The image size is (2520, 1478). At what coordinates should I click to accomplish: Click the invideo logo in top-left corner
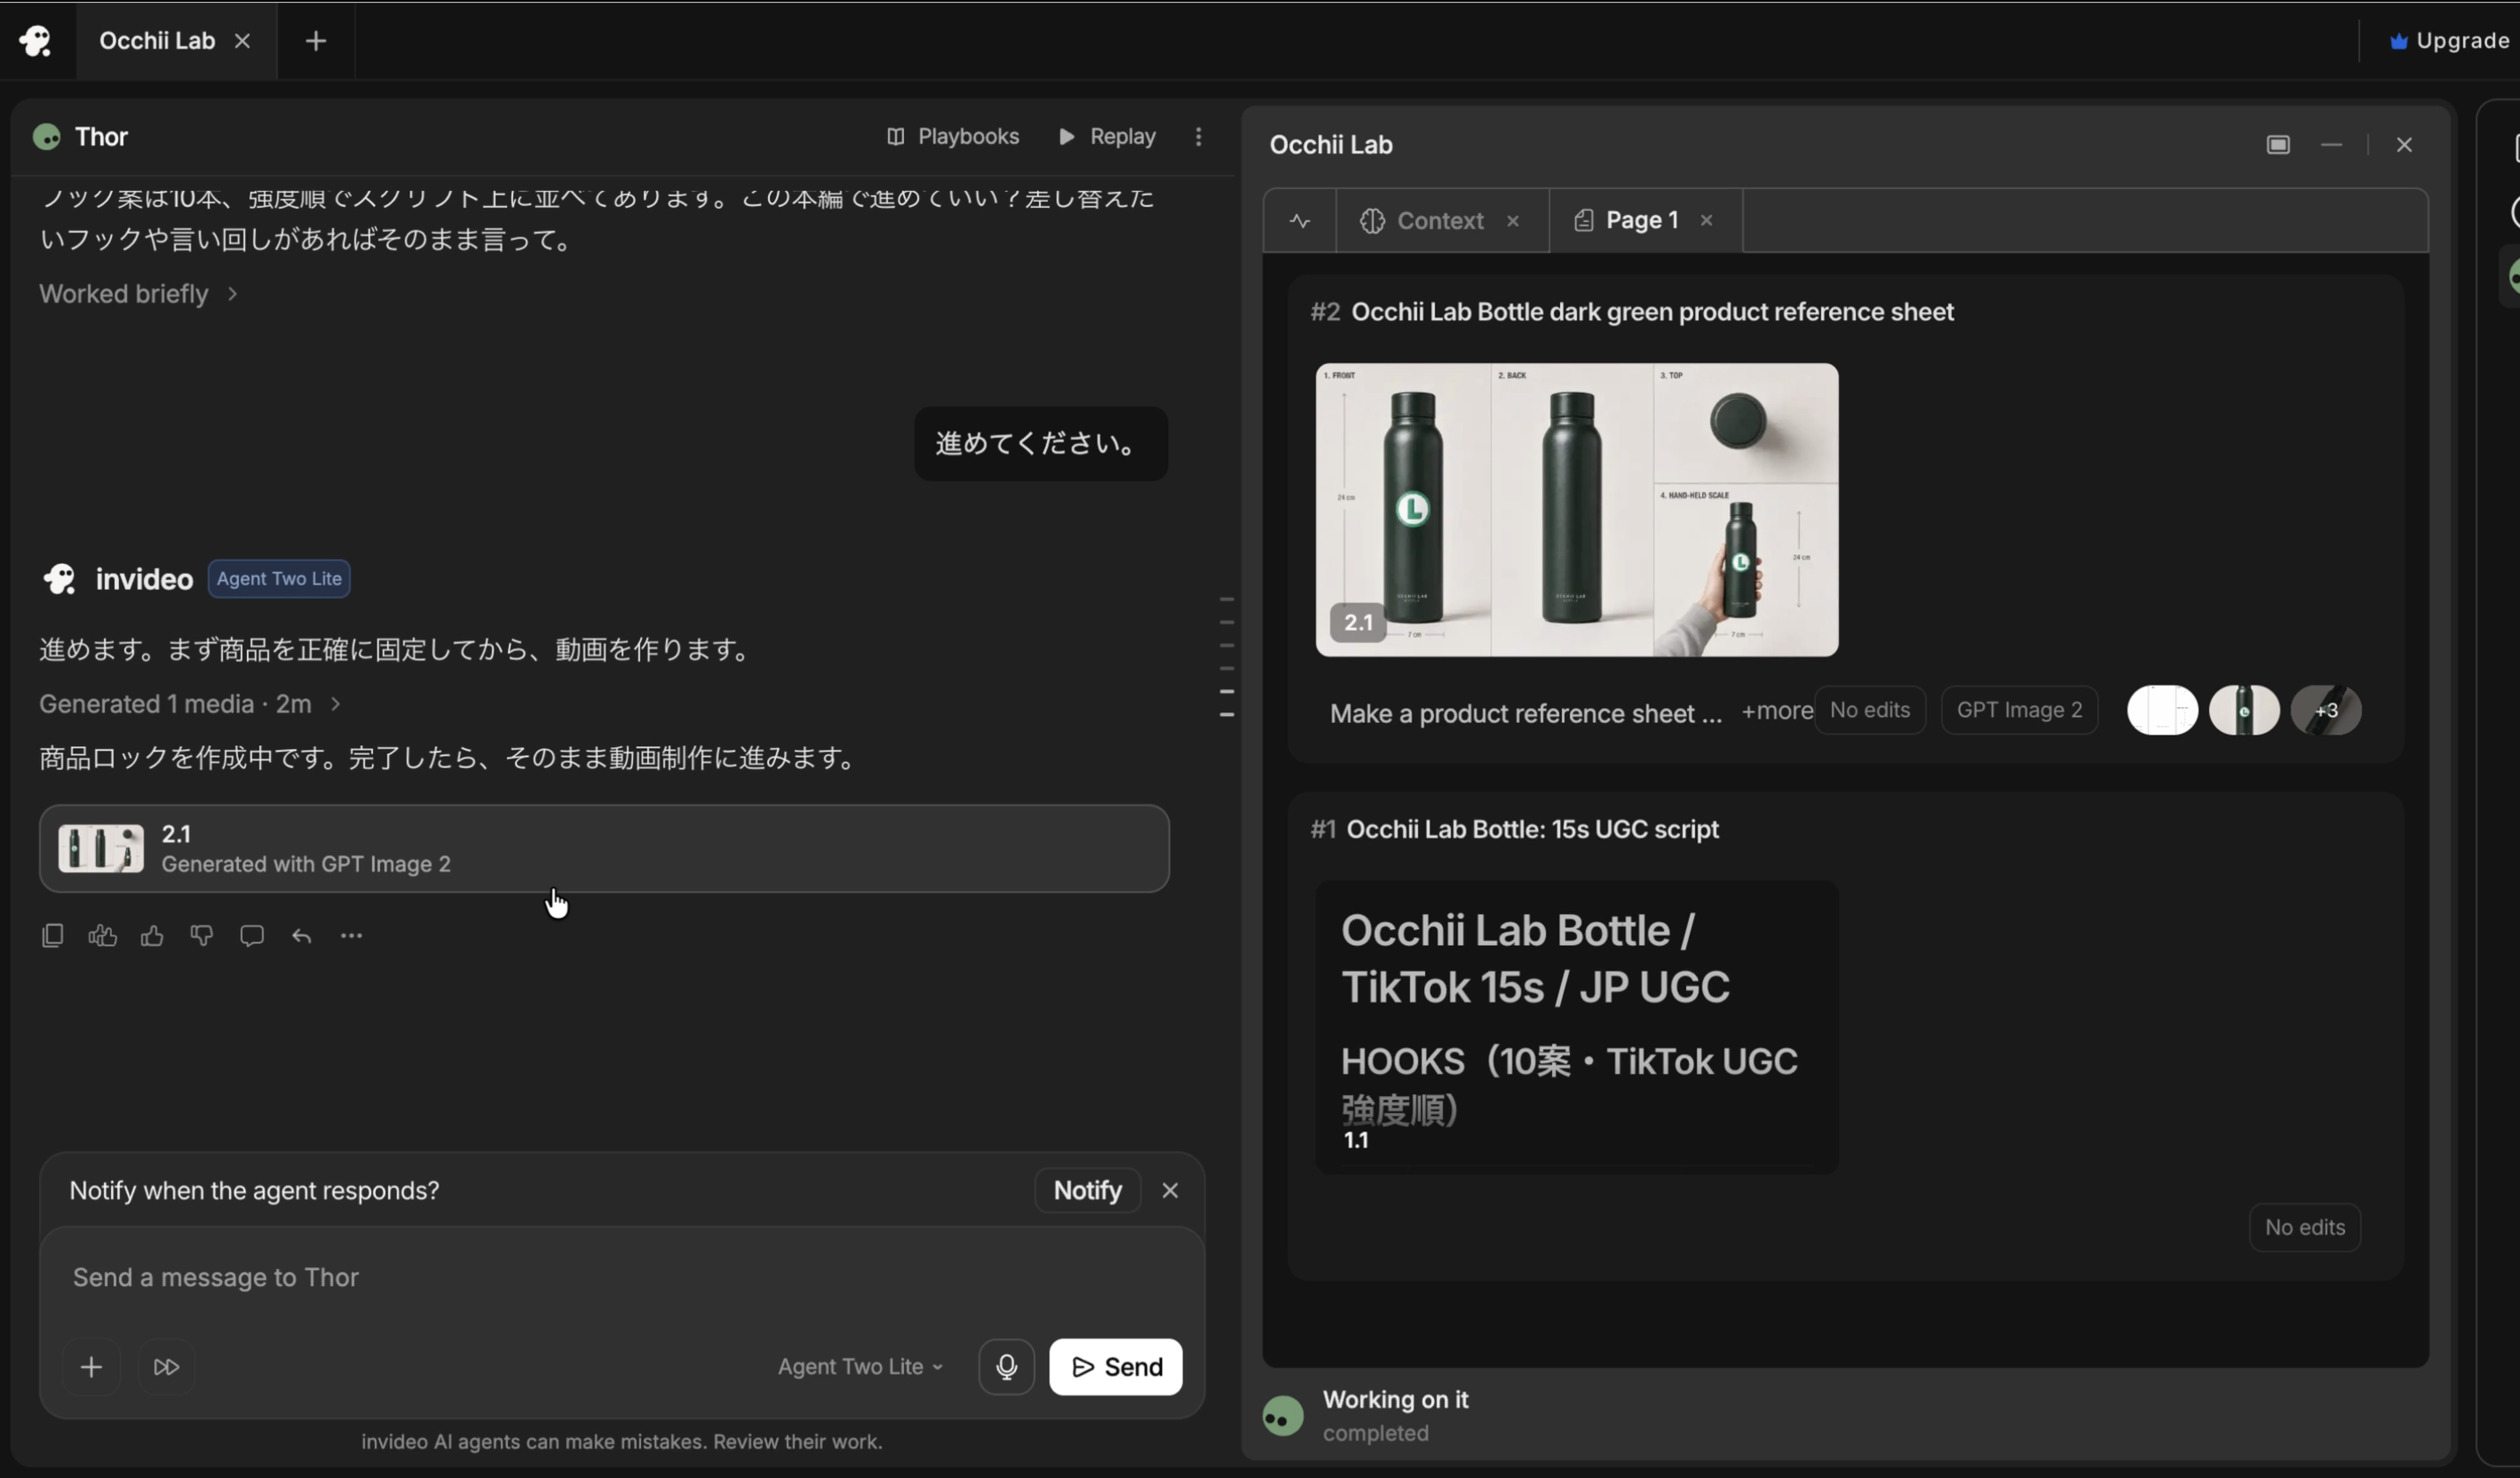36,41
